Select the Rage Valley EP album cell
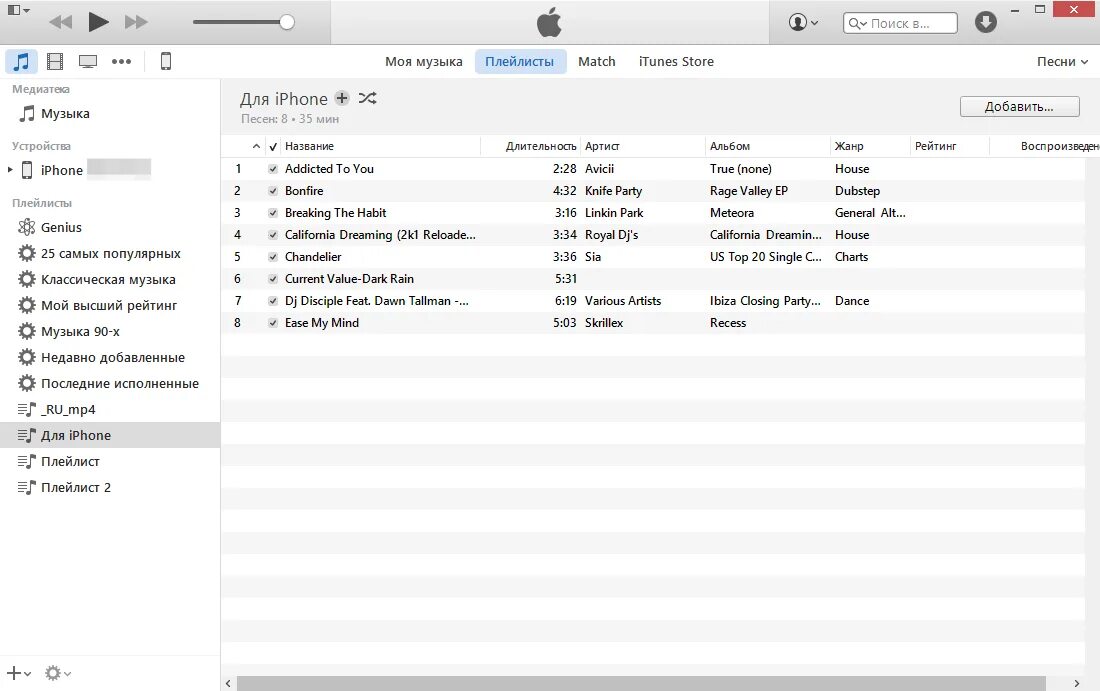This screenshot has height=691, width=1100. click(x=749, y=191)
